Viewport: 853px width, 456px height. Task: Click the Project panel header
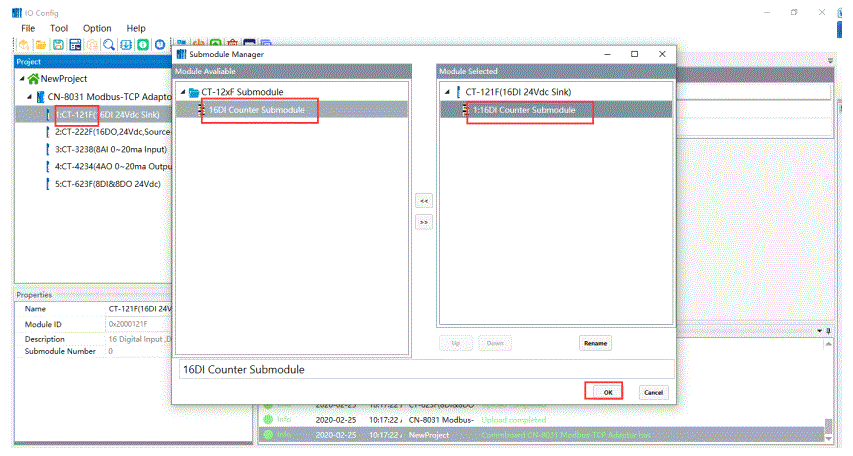pos(94,61)
